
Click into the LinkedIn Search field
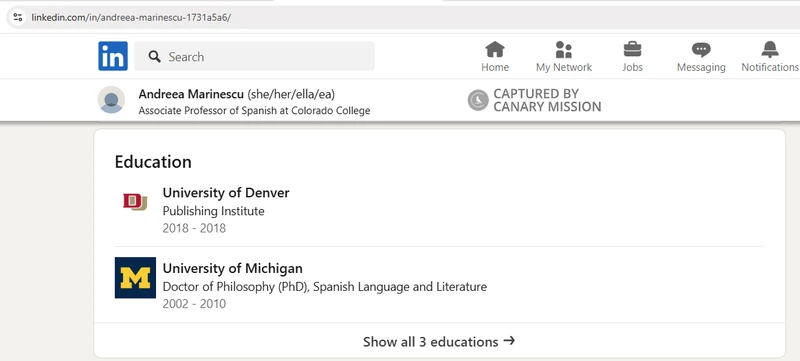tap(254, 56)
